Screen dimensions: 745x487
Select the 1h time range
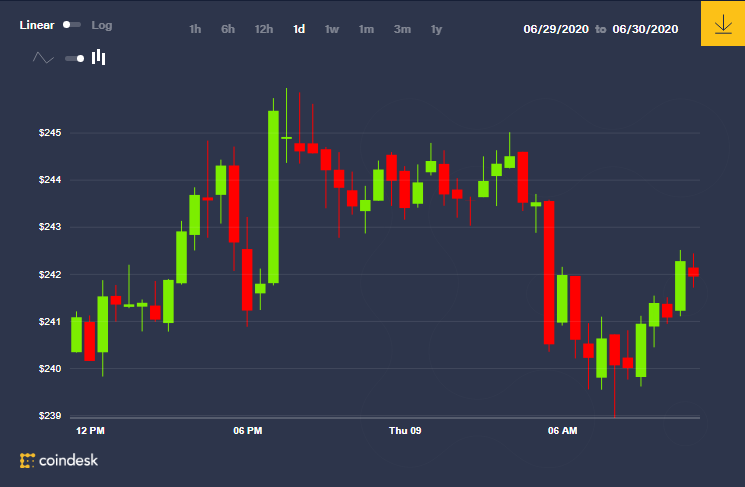pyautogui.click(x=195, y=29)
